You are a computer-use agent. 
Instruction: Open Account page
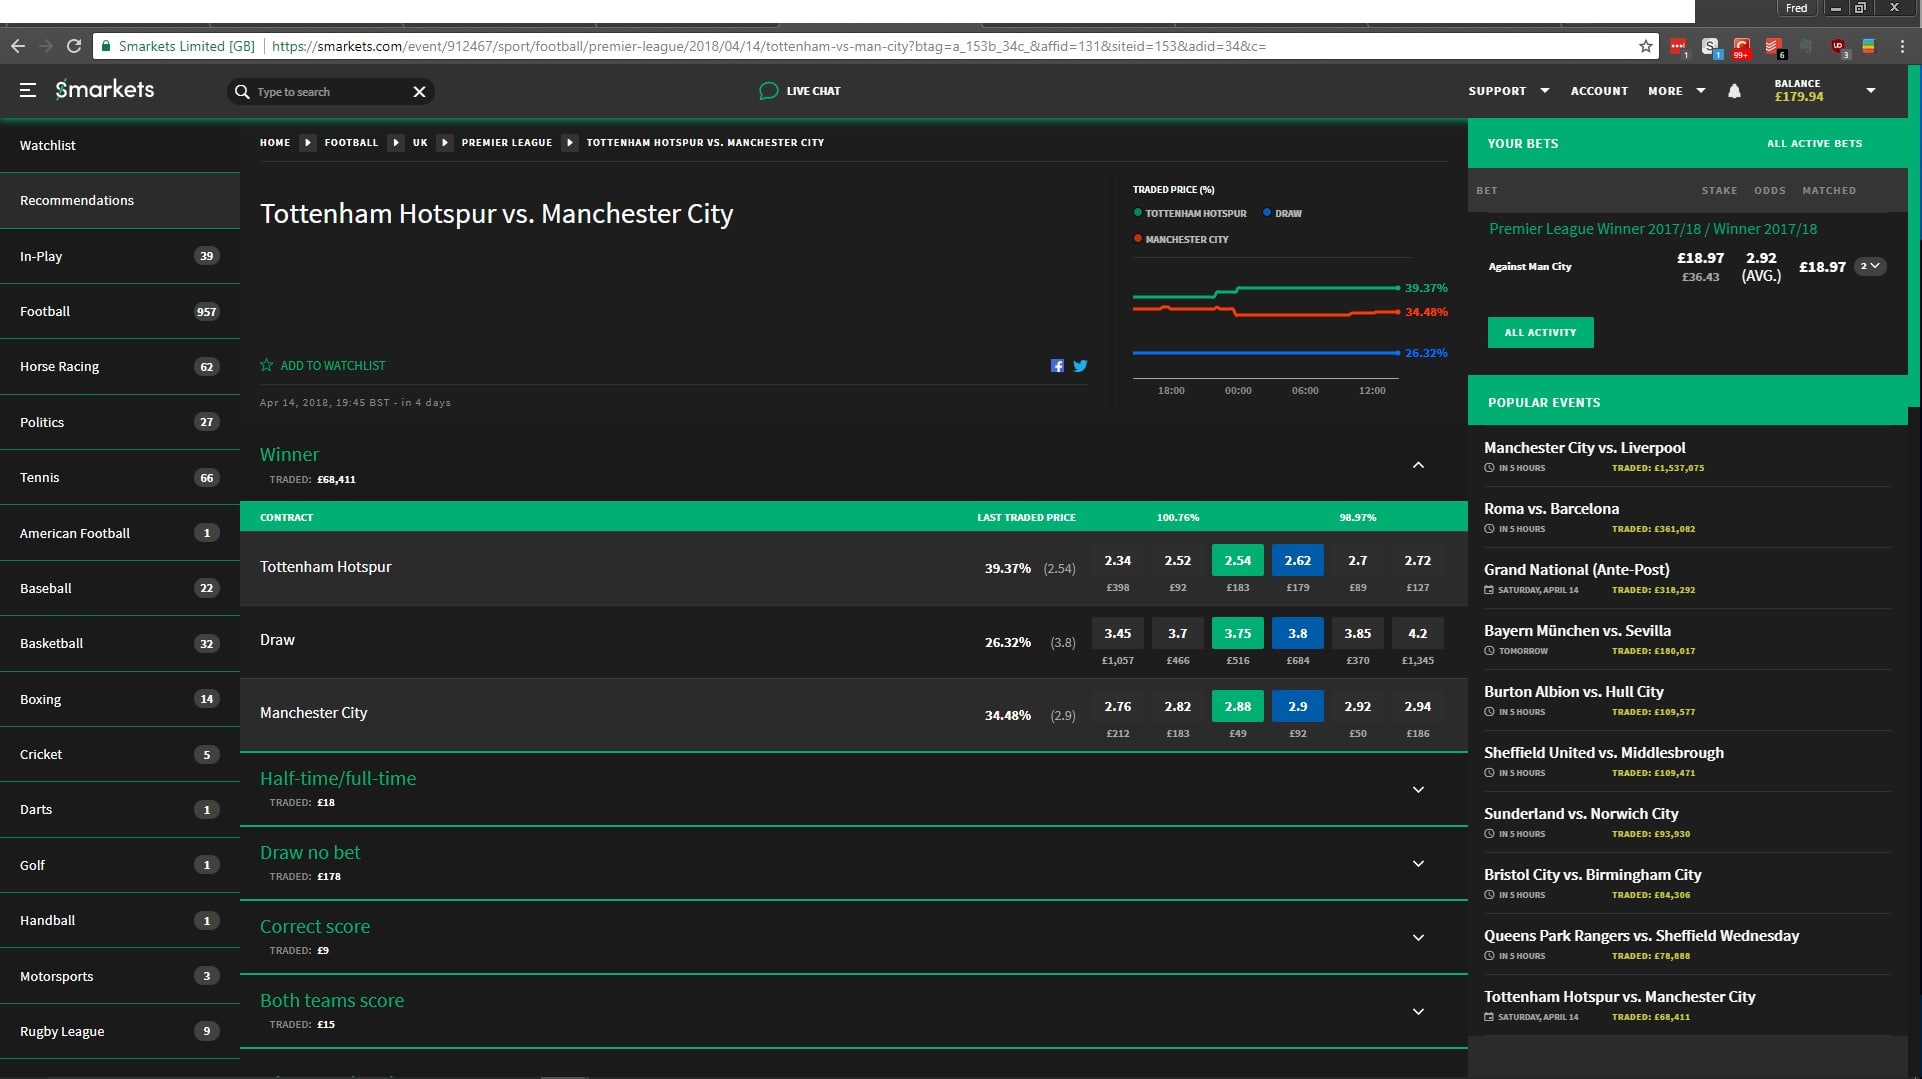pos(1599,91)
